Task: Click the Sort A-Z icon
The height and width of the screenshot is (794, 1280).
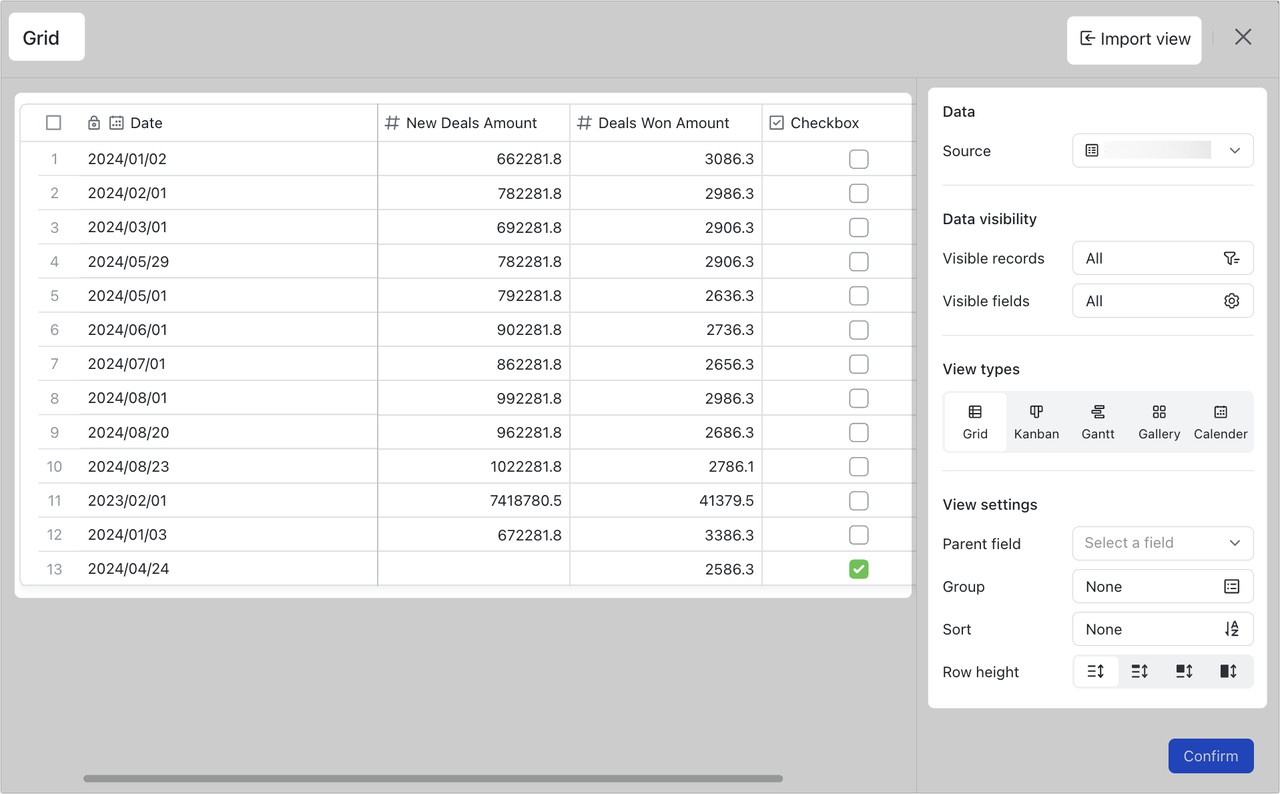Action: coord(1231,629)
